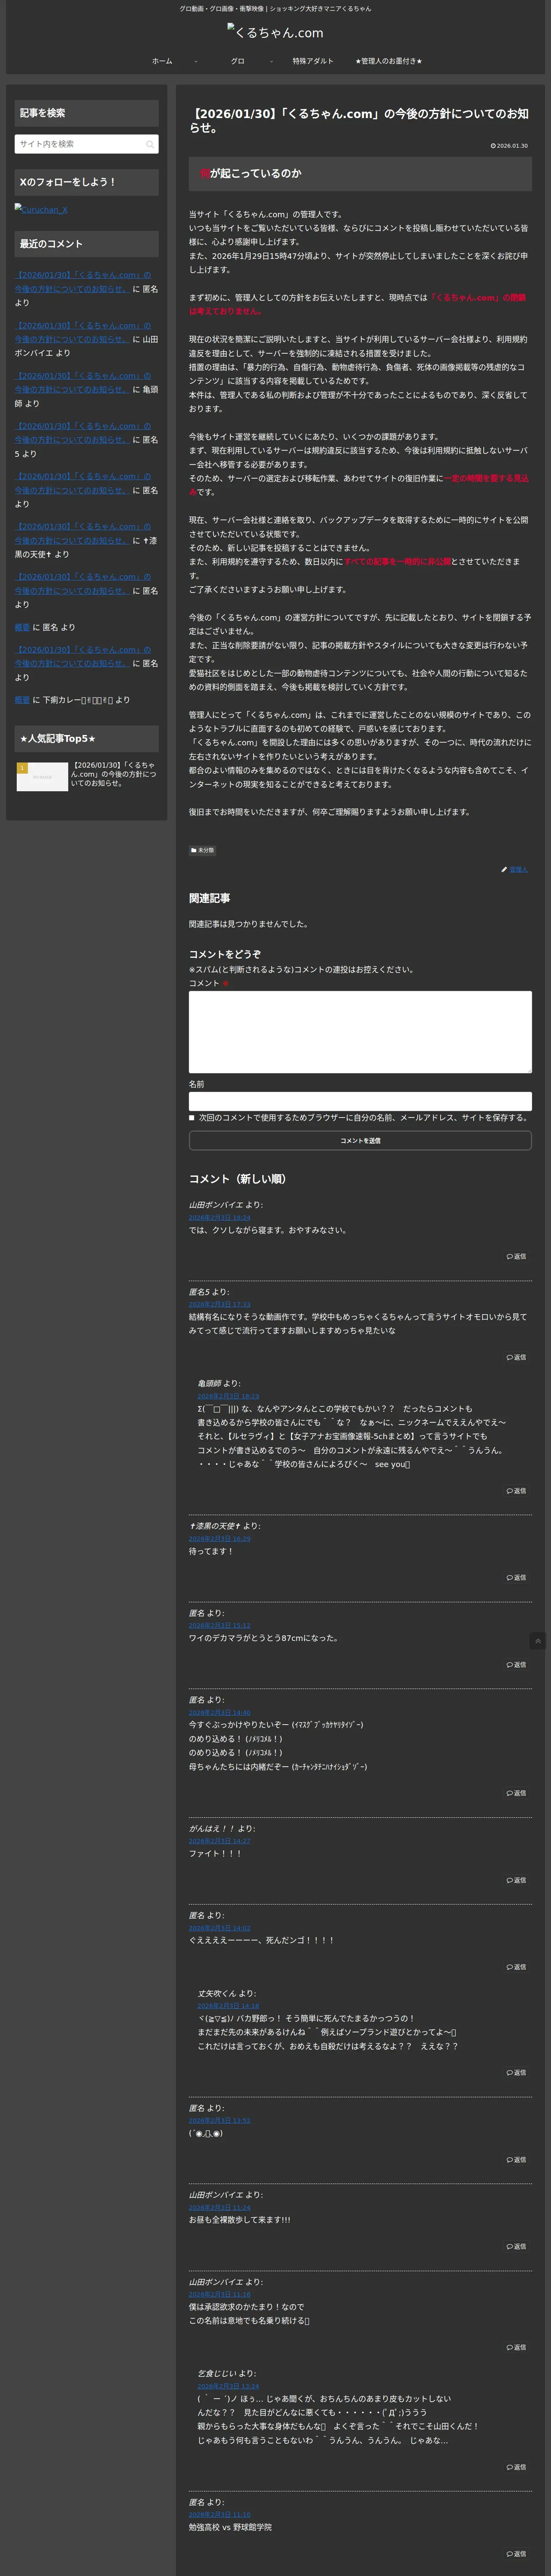Reply to the 16:29 待ってます！ comment
Viewport: 551px width, 2576px height.
pyautogui.click(x=516, y=1578)
